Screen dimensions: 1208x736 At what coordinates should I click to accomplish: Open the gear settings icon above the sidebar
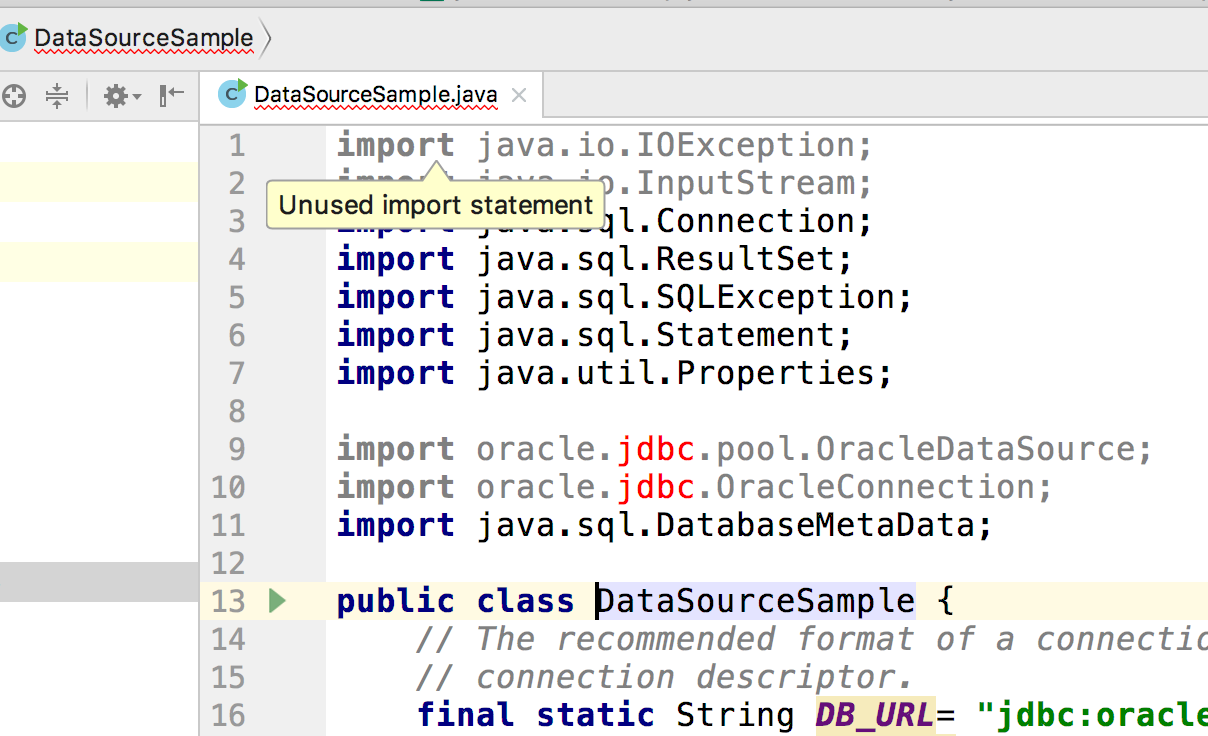(115, 96)
